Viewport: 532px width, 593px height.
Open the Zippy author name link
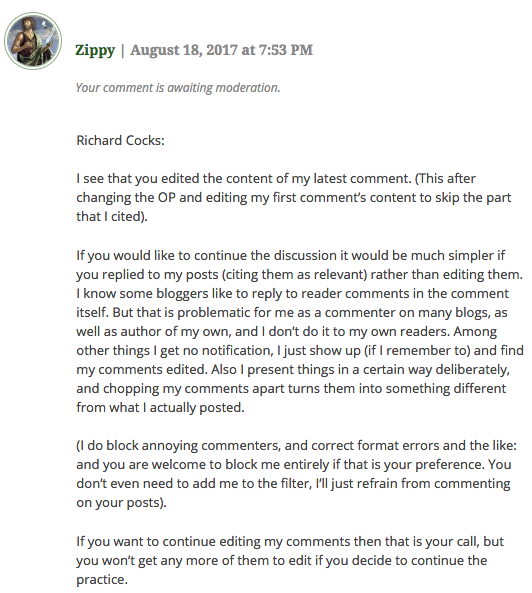pyautogui.click(x=95, y=50)
